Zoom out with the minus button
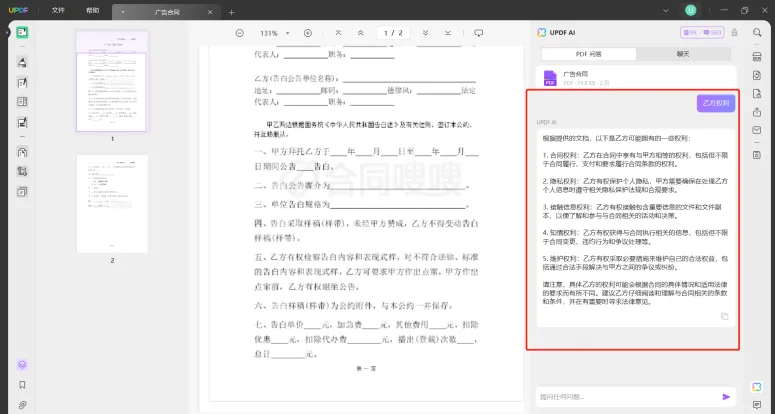 [x=239, y=33]
